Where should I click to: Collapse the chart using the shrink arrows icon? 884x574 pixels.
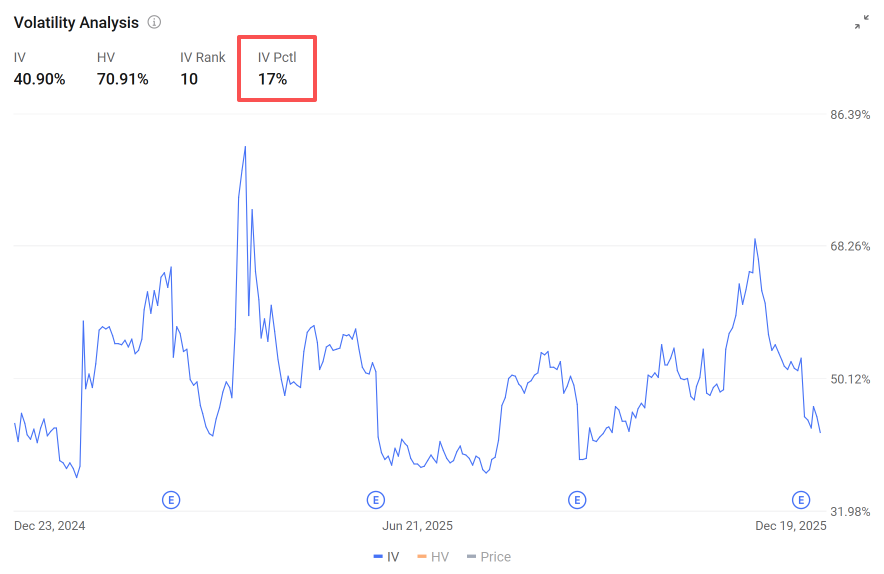point(861,22)
